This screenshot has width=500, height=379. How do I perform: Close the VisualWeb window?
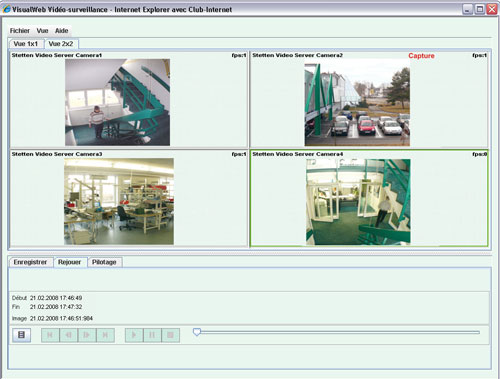[492, 9]
